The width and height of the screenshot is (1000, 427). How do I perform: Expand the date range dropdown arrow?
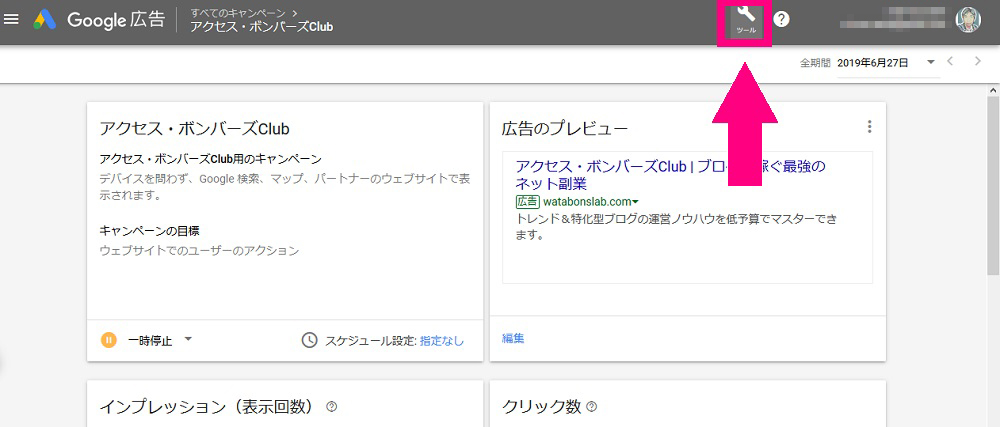click(x=930, y=62)
